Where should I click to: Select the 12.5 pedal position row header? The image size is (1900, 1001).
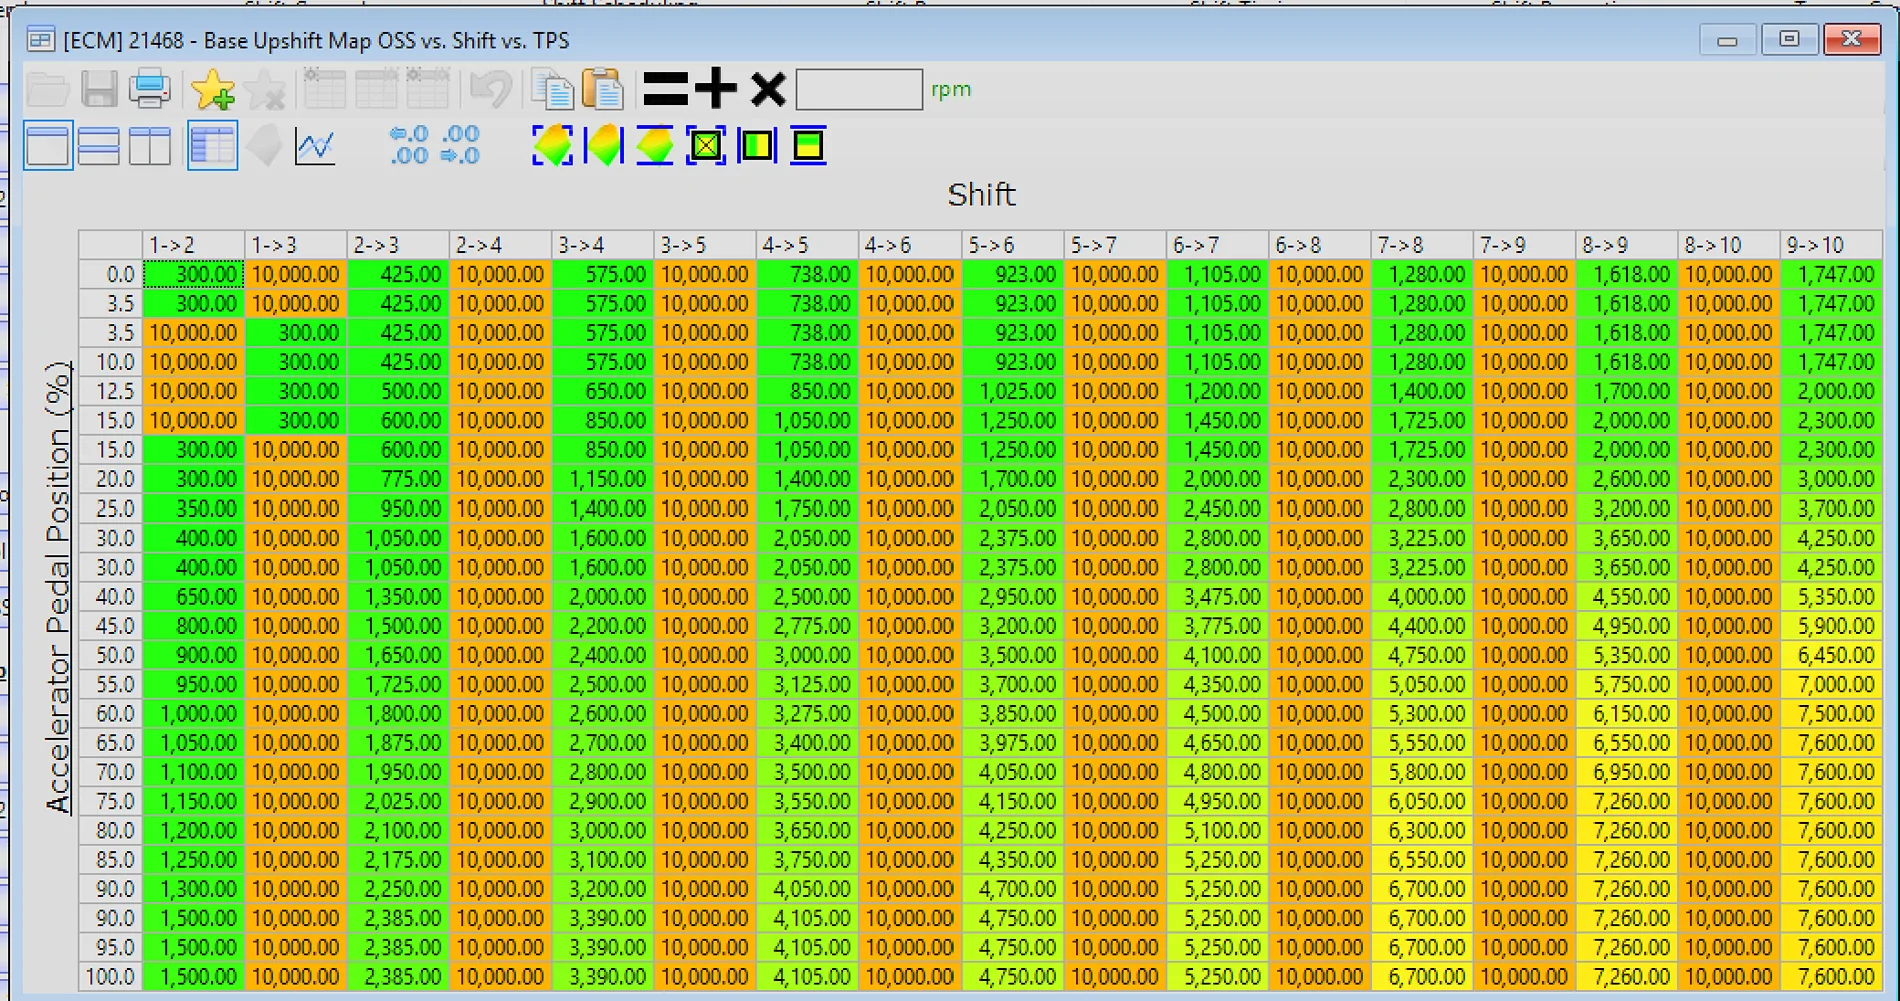(x=111, y=391)
